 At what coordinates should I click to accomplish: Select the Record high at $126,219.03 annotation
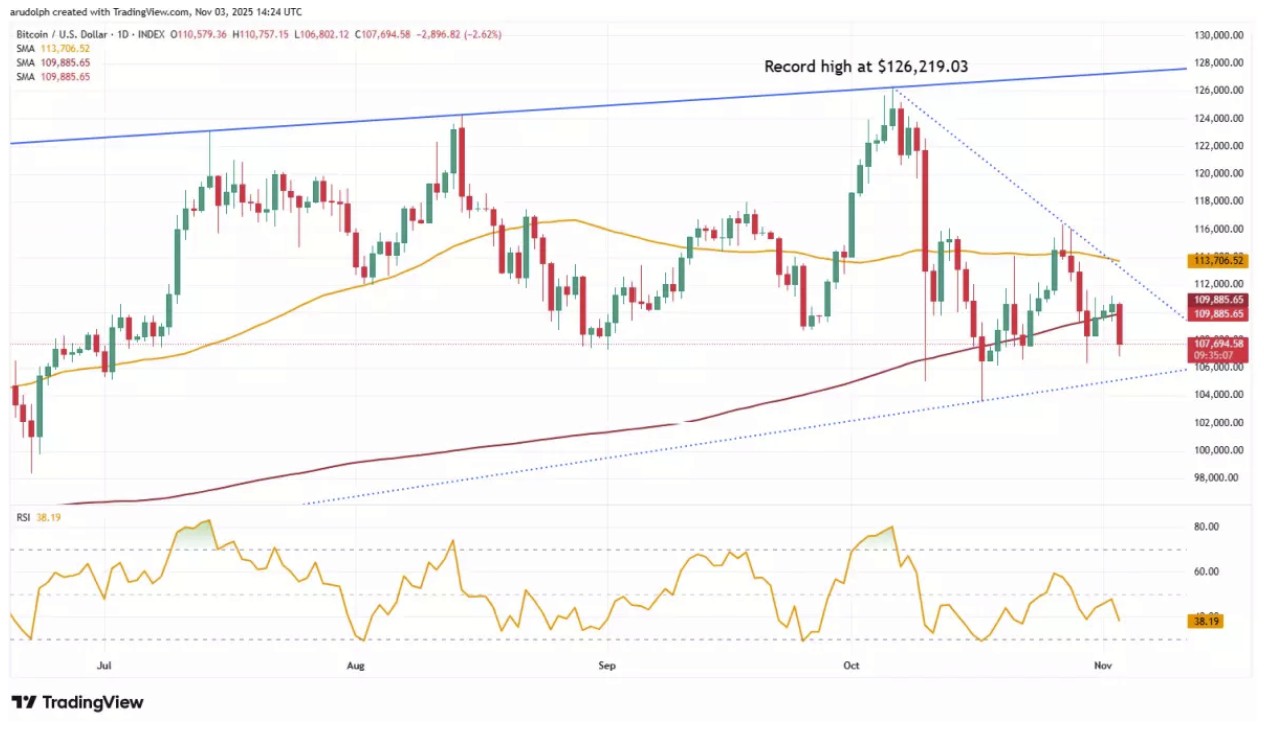(866, 67)
